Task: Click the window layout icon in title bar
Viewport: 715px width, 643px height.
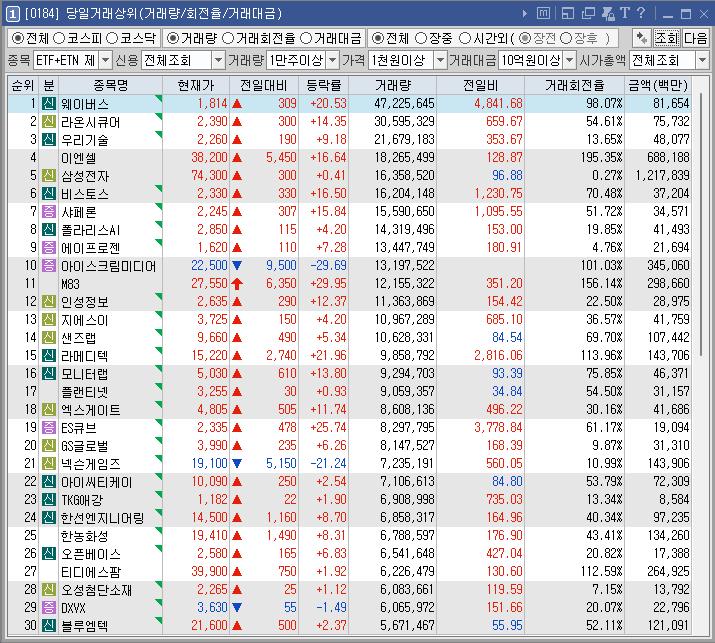Action: (x=568, y=14)
